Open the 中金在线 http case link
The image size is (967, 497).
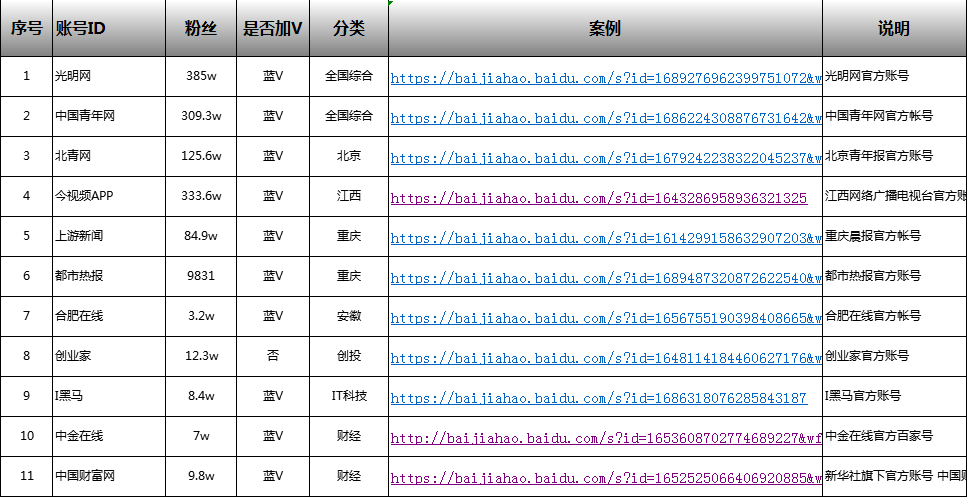(x=605, y=438)
